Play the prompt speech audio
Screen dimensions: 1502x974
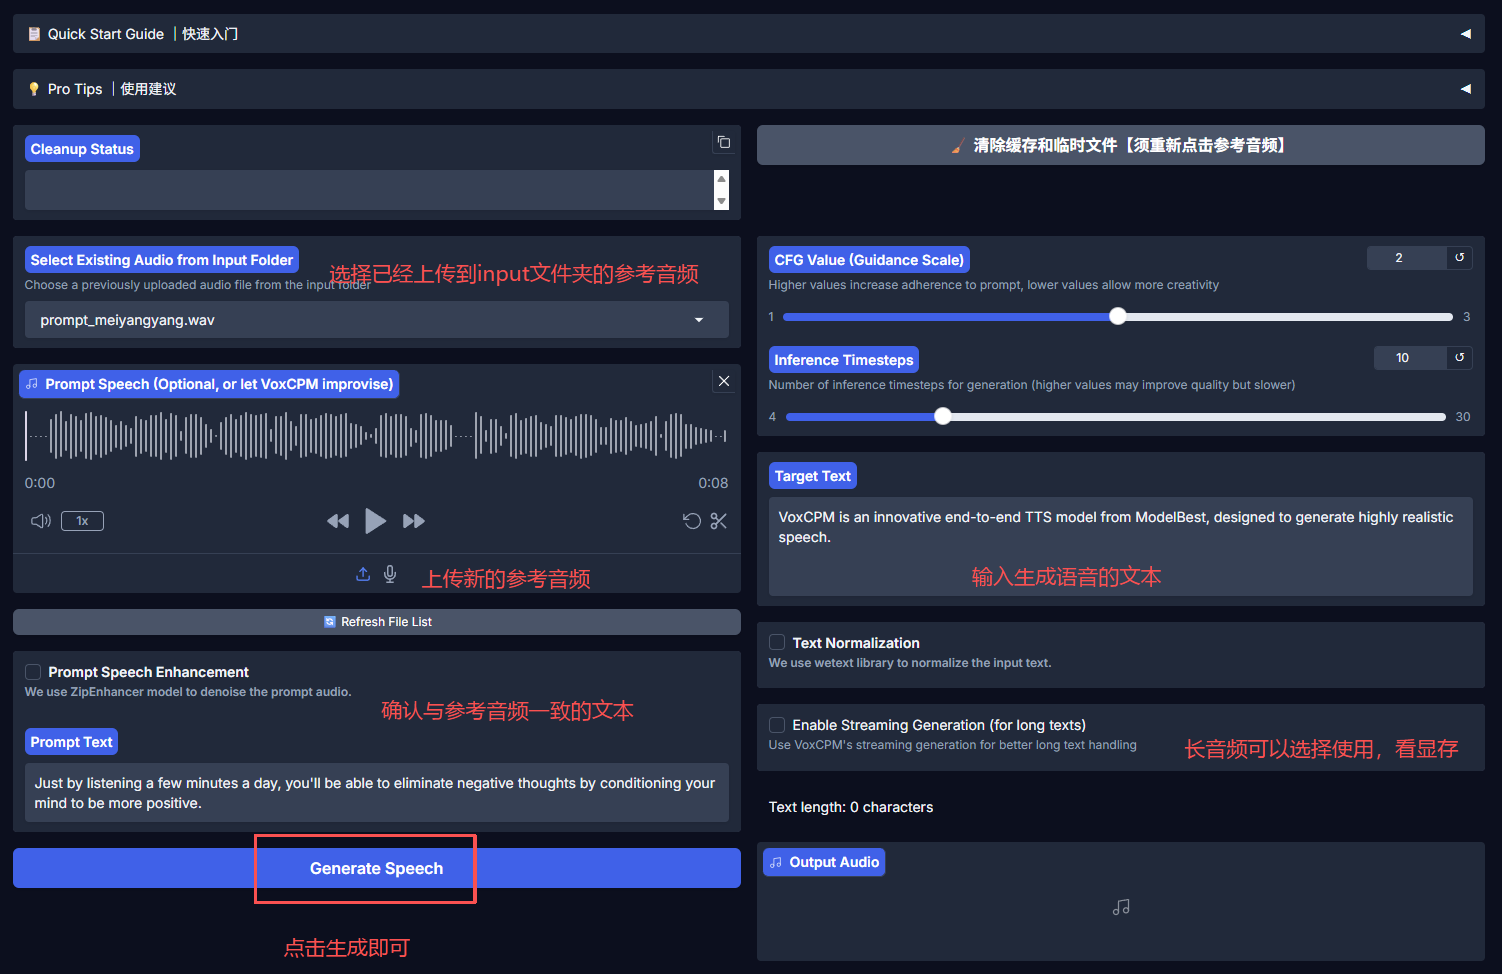coord(375,521)
